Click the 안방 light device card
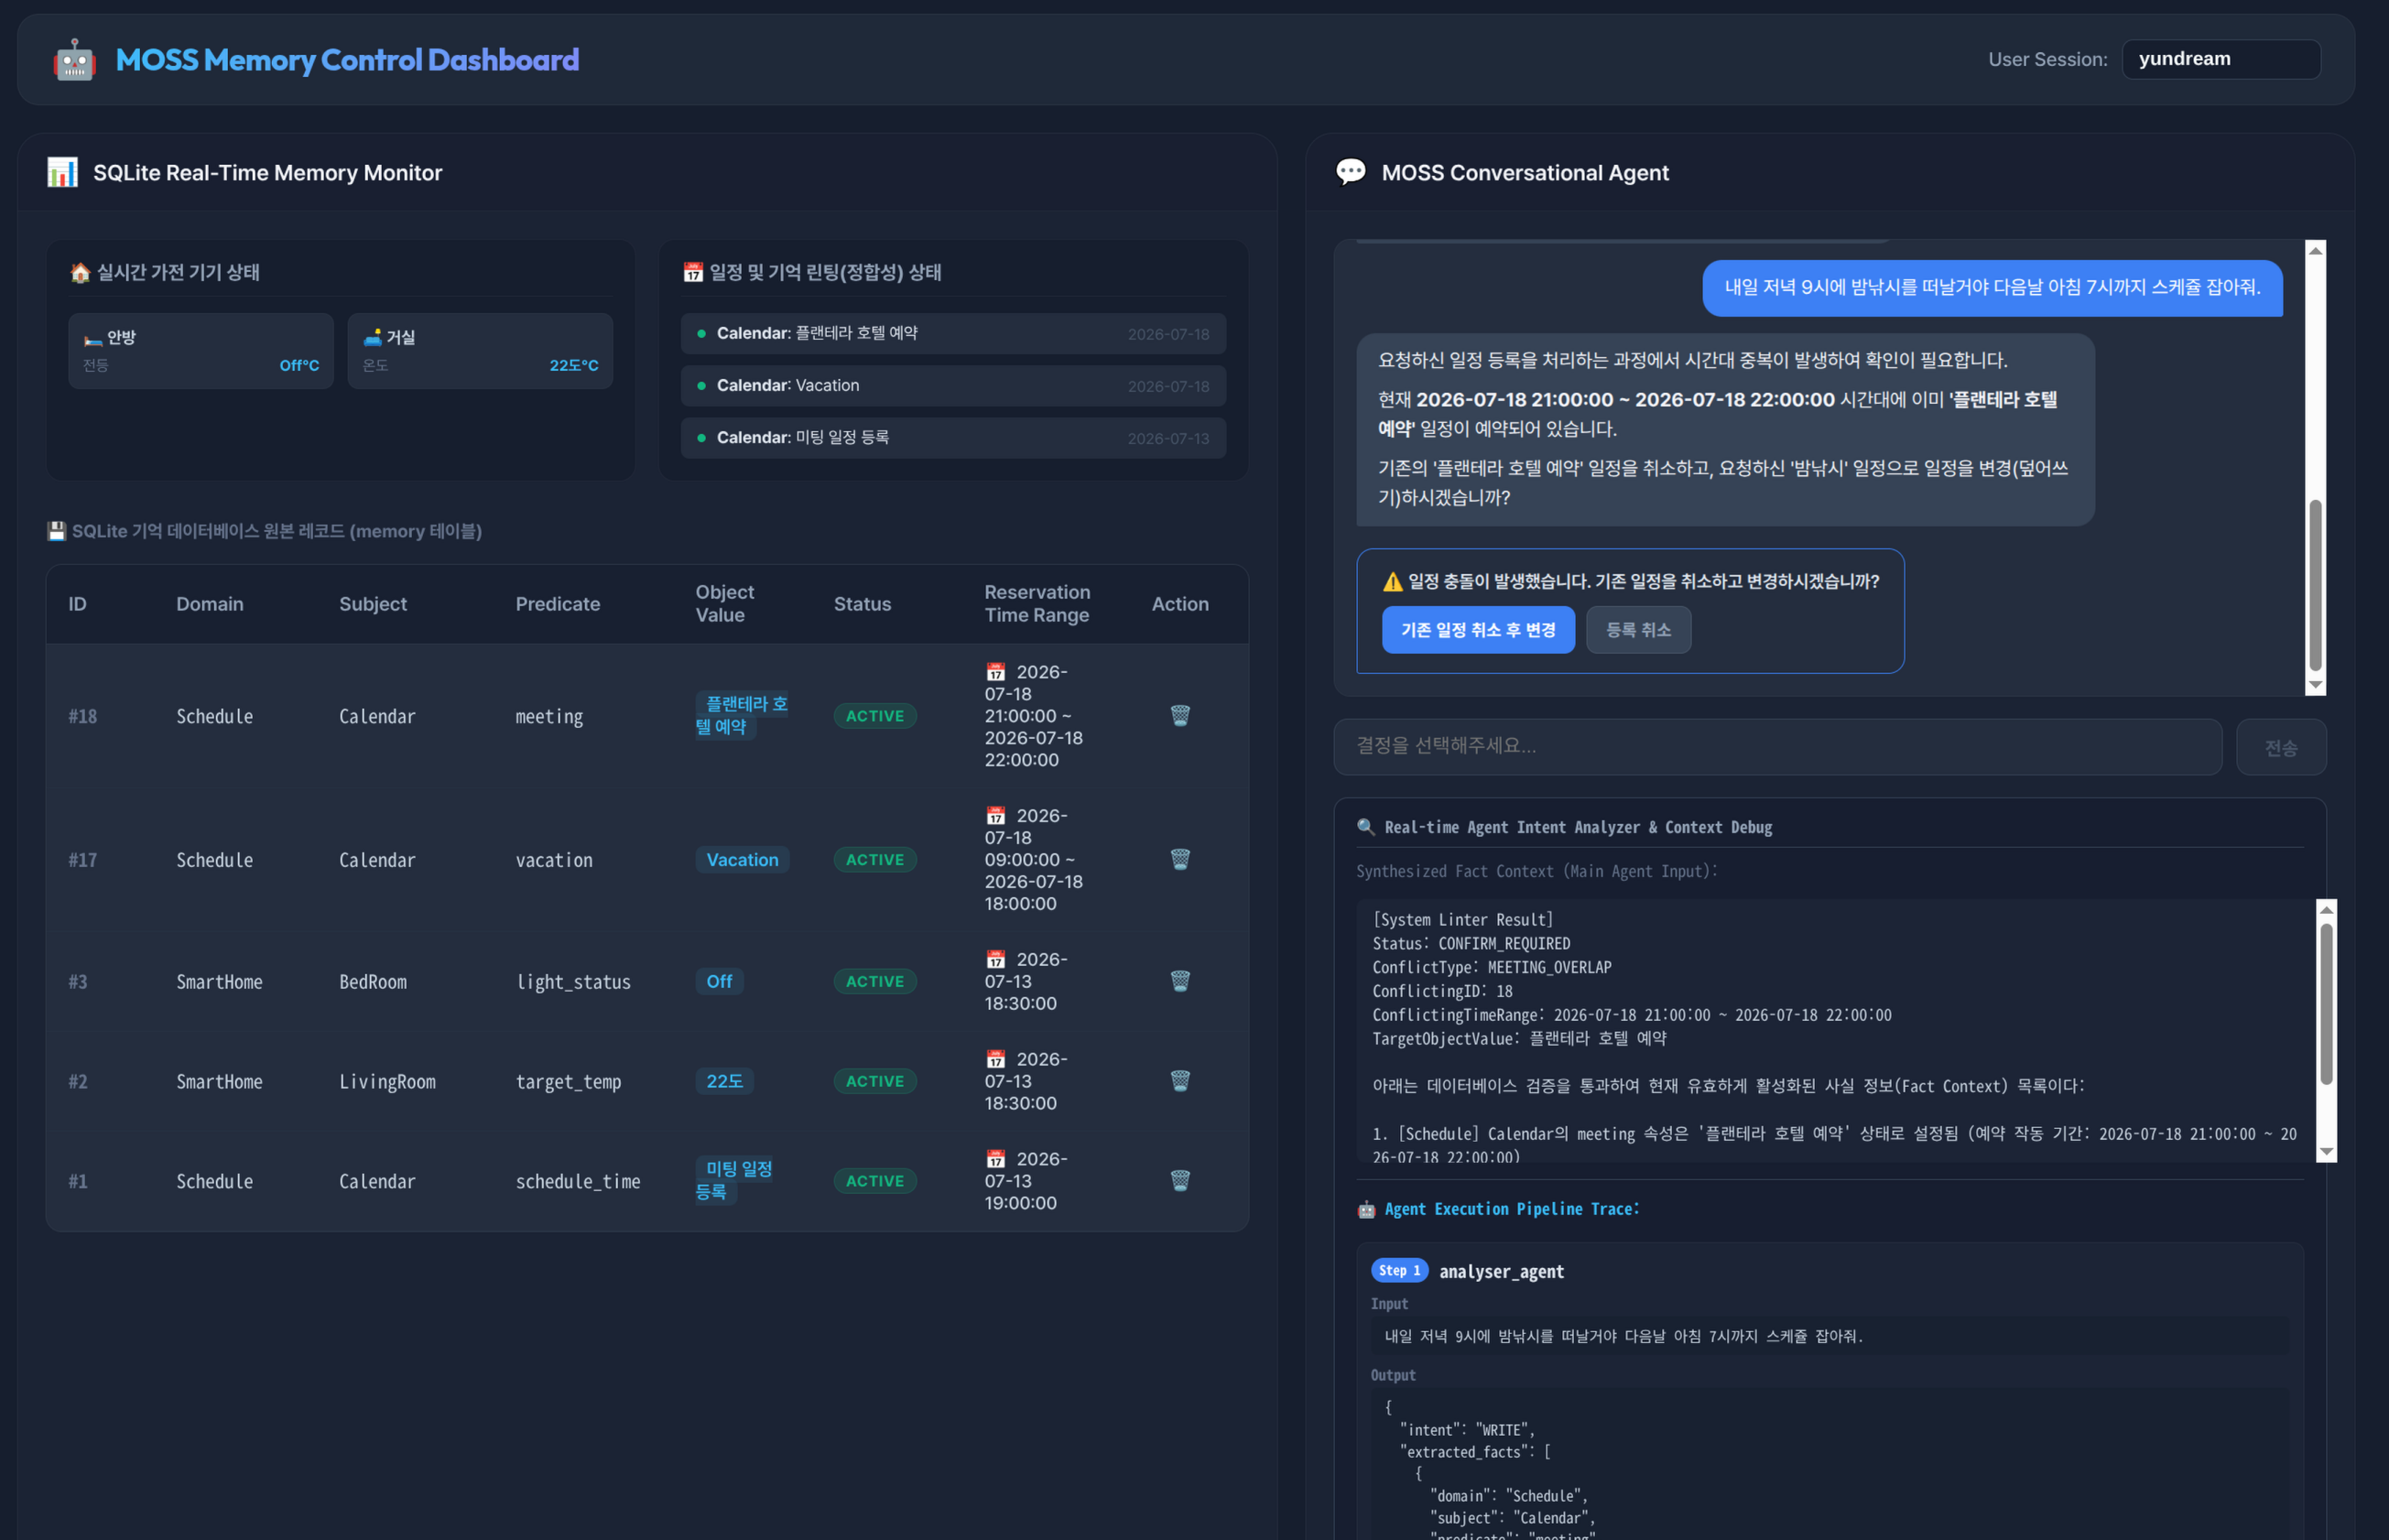This screenshot has width=2389, height=1540. click(x=201, y=351)
